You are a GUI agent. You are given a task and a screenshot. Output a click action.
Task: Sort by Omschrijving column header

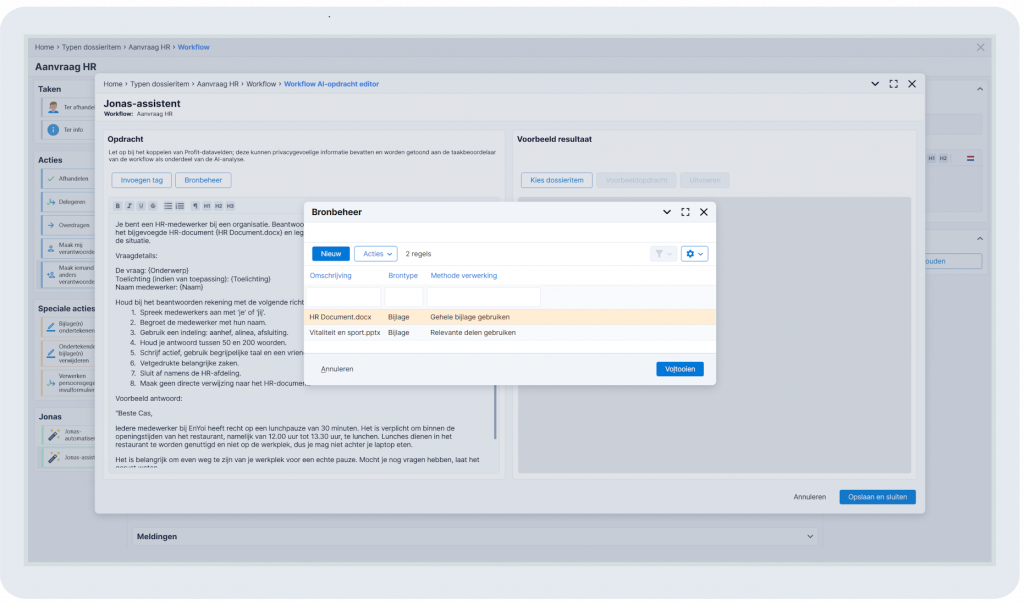pyautogui.click(x=330, y=276)
